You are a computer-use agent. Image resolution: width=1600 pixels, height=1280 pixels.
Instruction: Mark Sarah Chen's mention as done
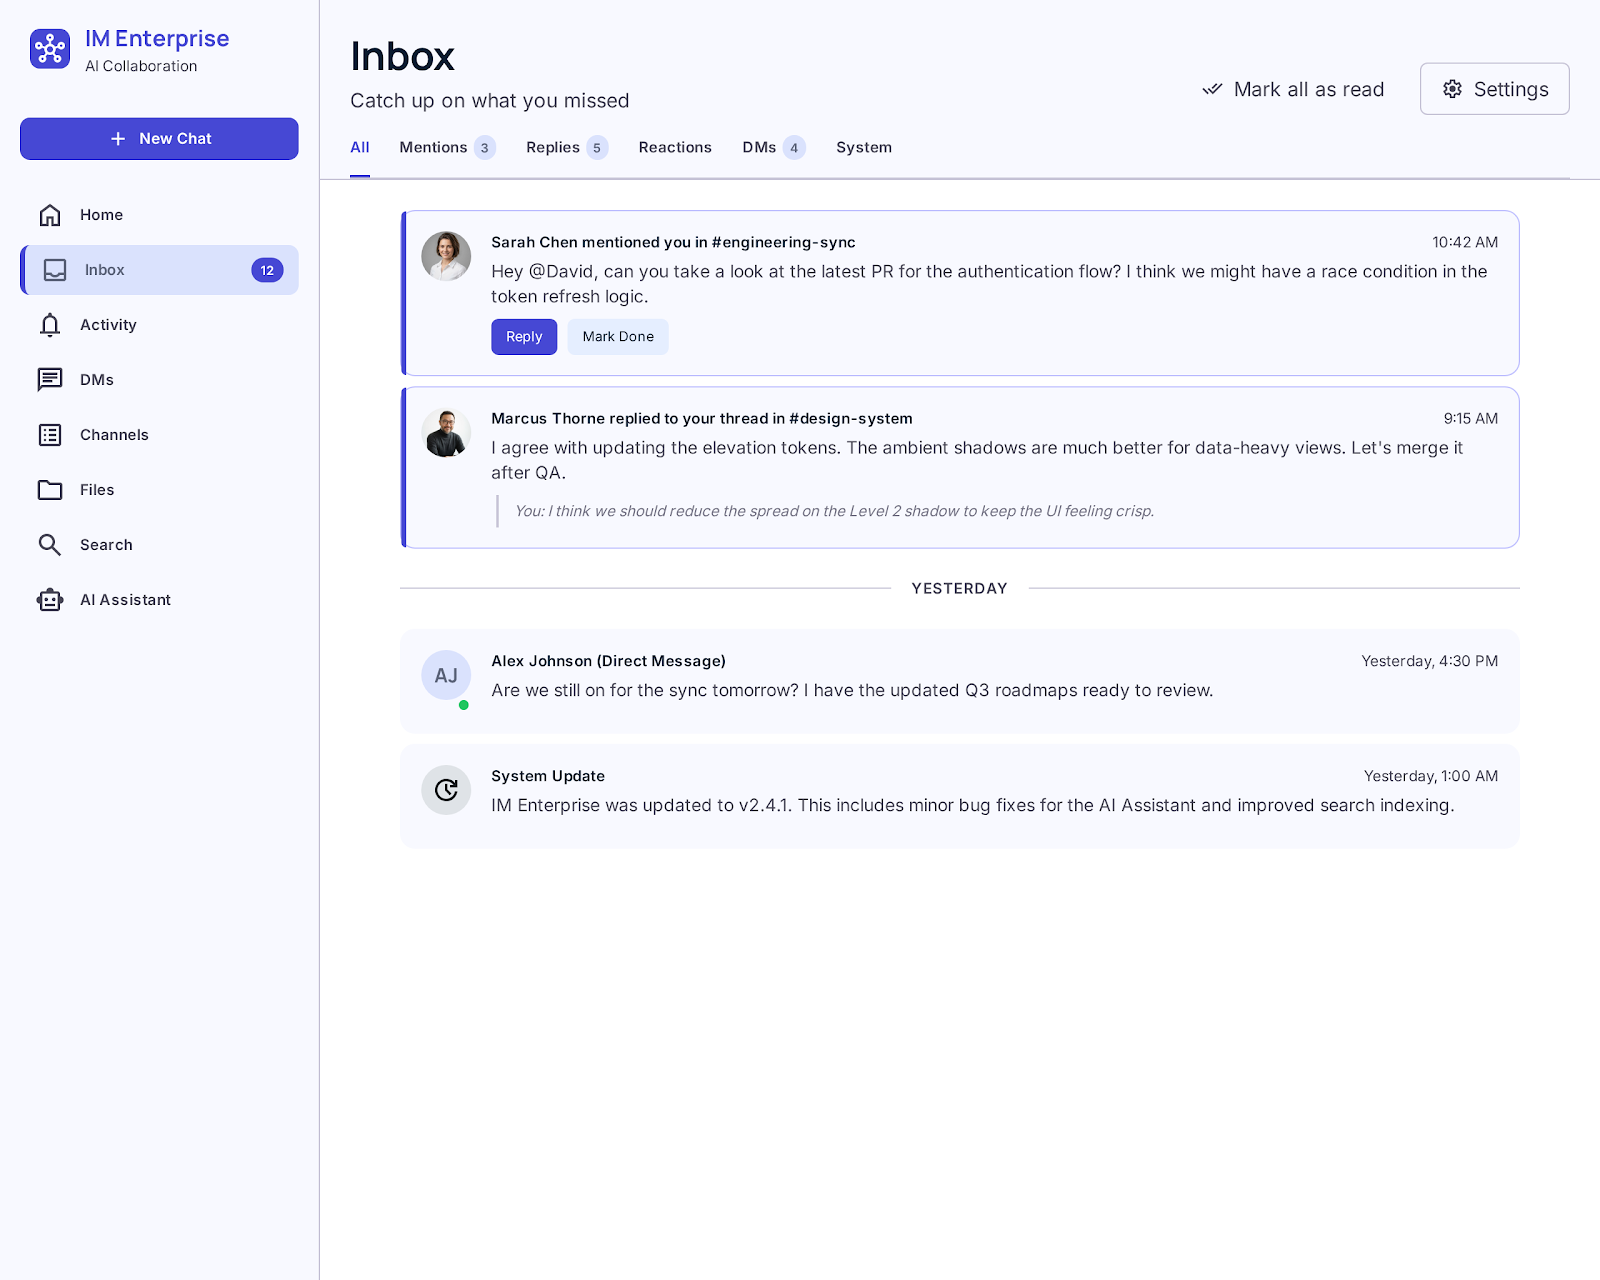[x=618, y=337]
